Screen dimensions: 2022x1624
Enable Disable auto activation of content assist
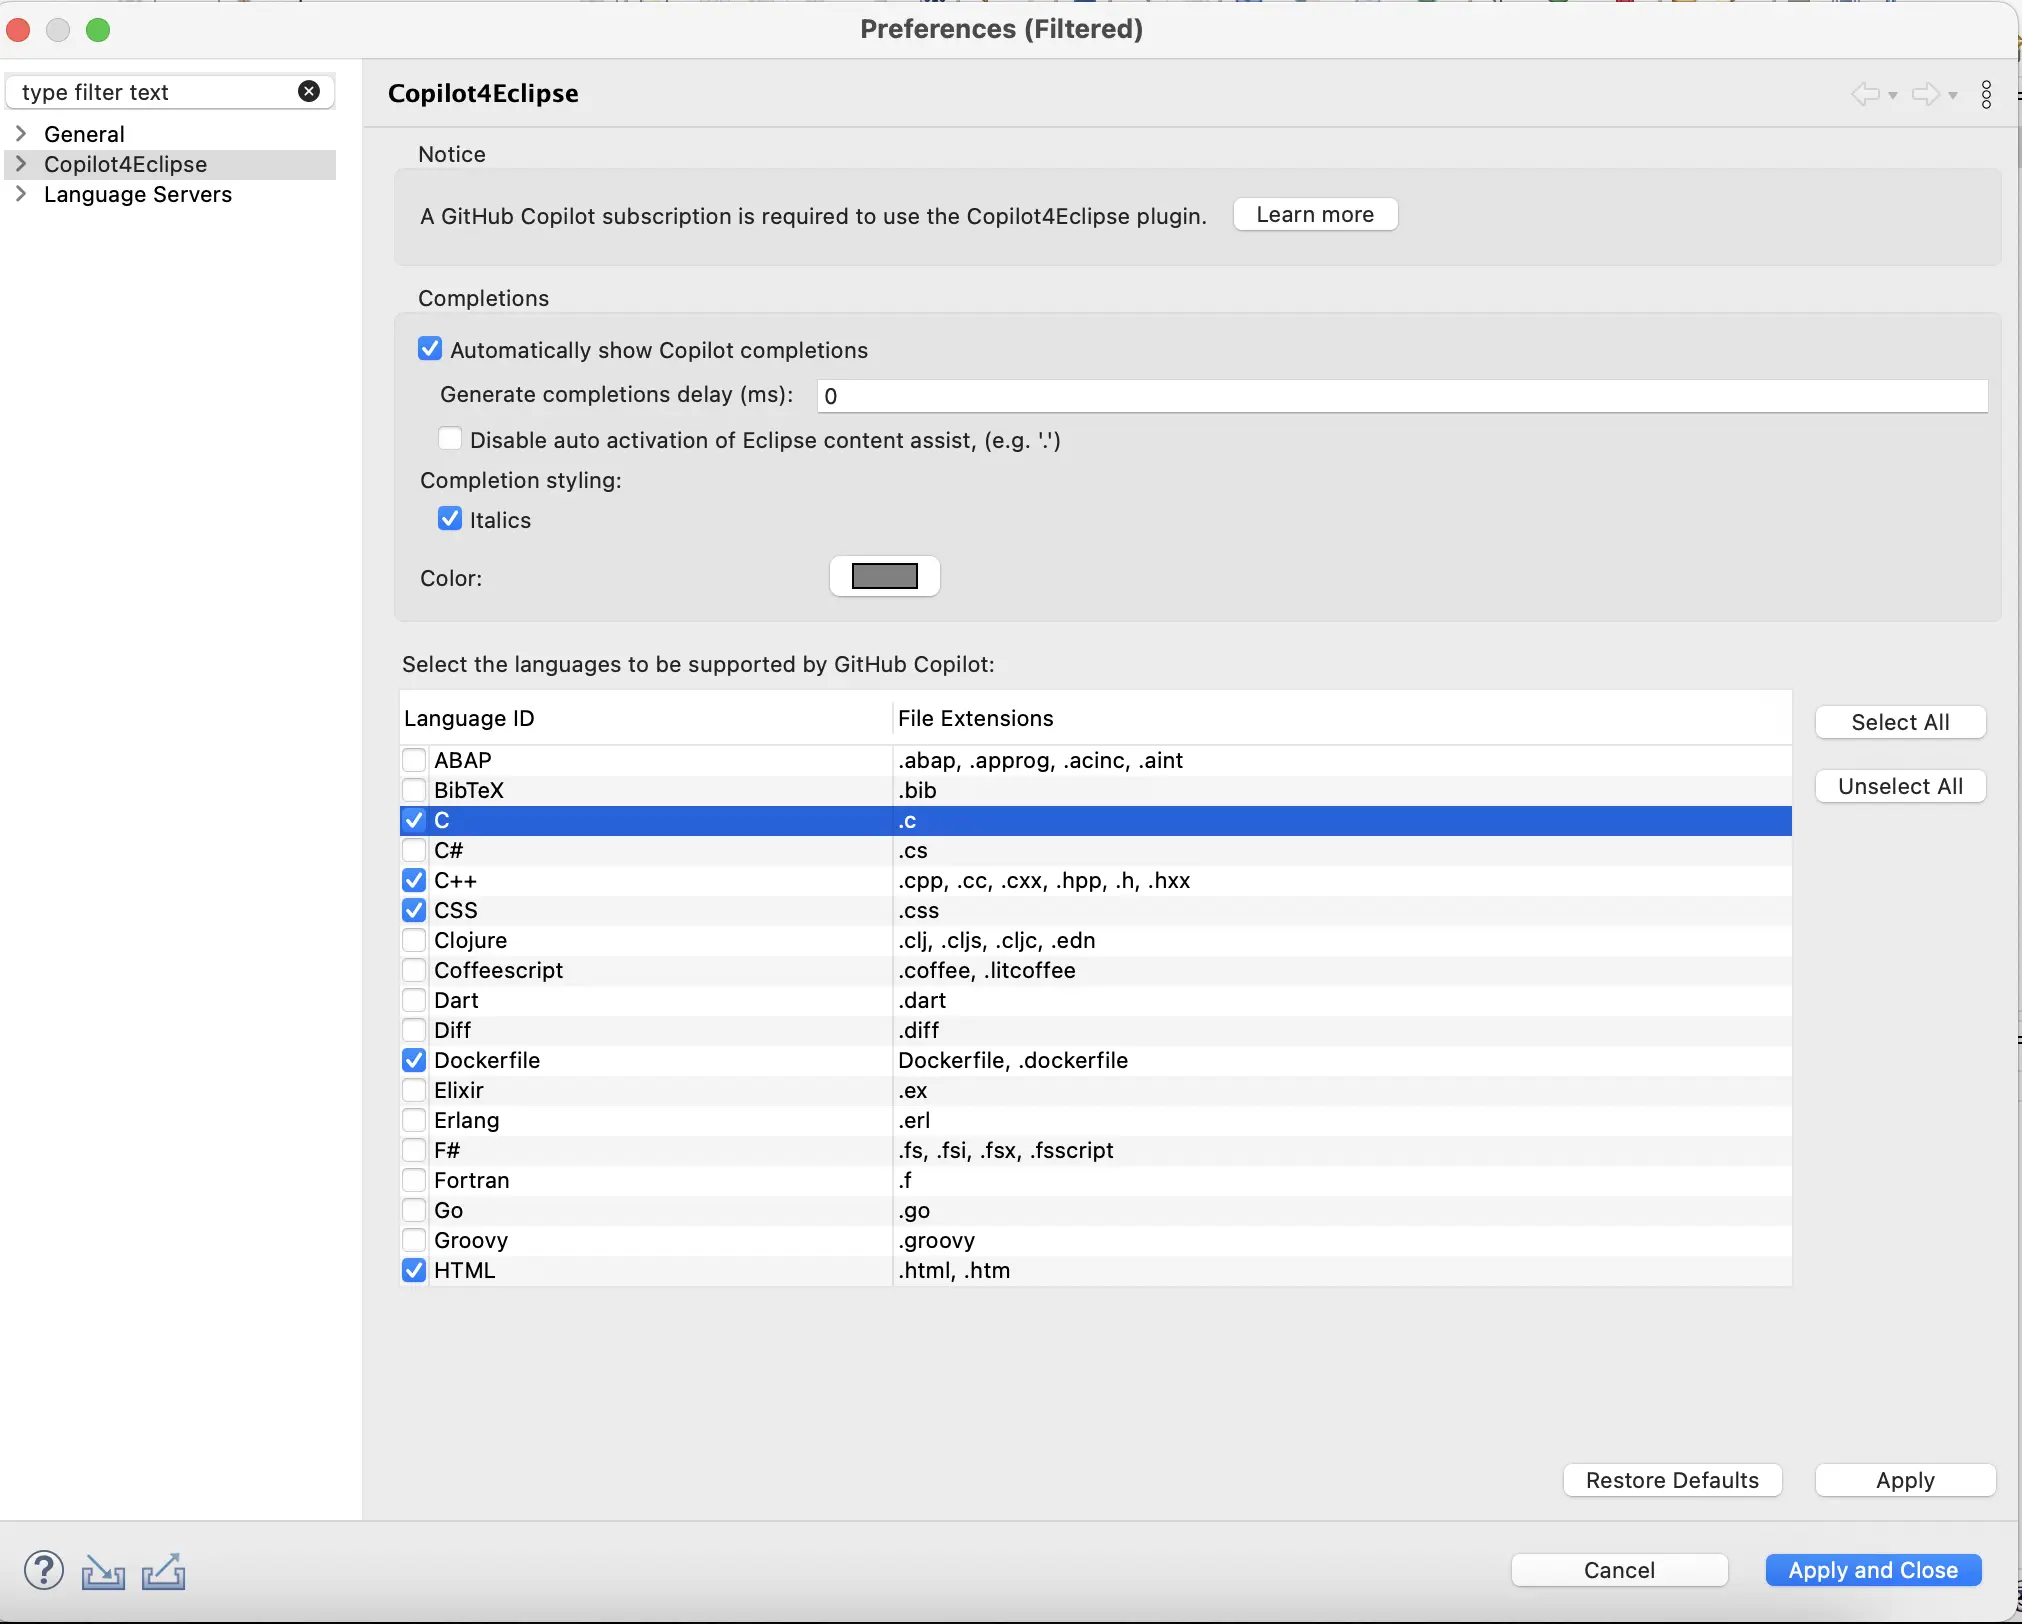tap(450, 439)
